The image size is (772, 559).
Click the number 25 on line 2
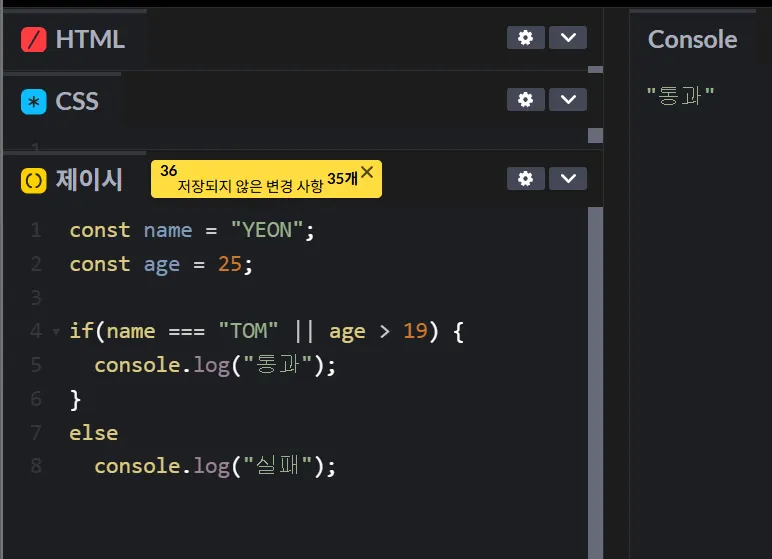pyautogui.click(x=230, y=264)
